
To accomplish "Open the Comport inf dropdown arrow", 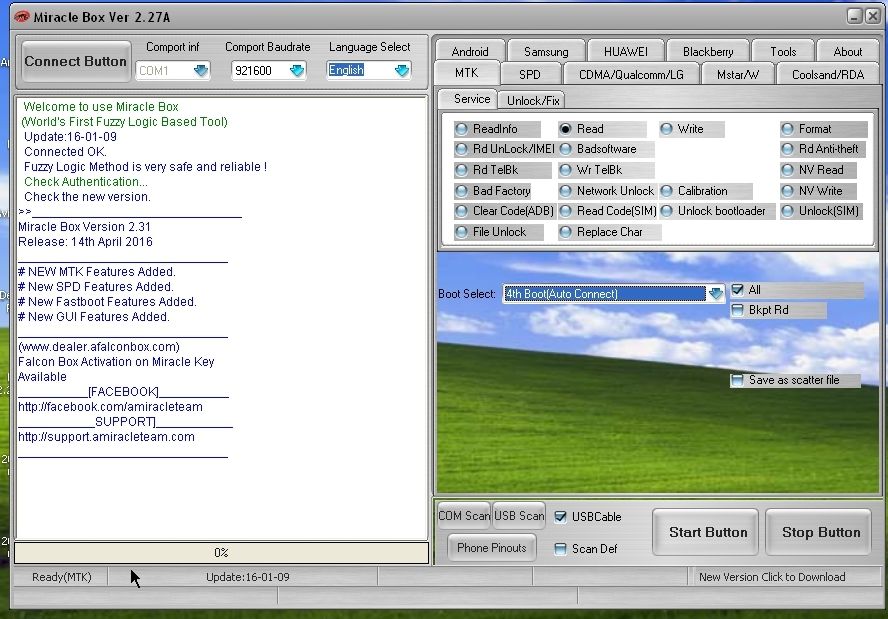I will tap(201, 71).
